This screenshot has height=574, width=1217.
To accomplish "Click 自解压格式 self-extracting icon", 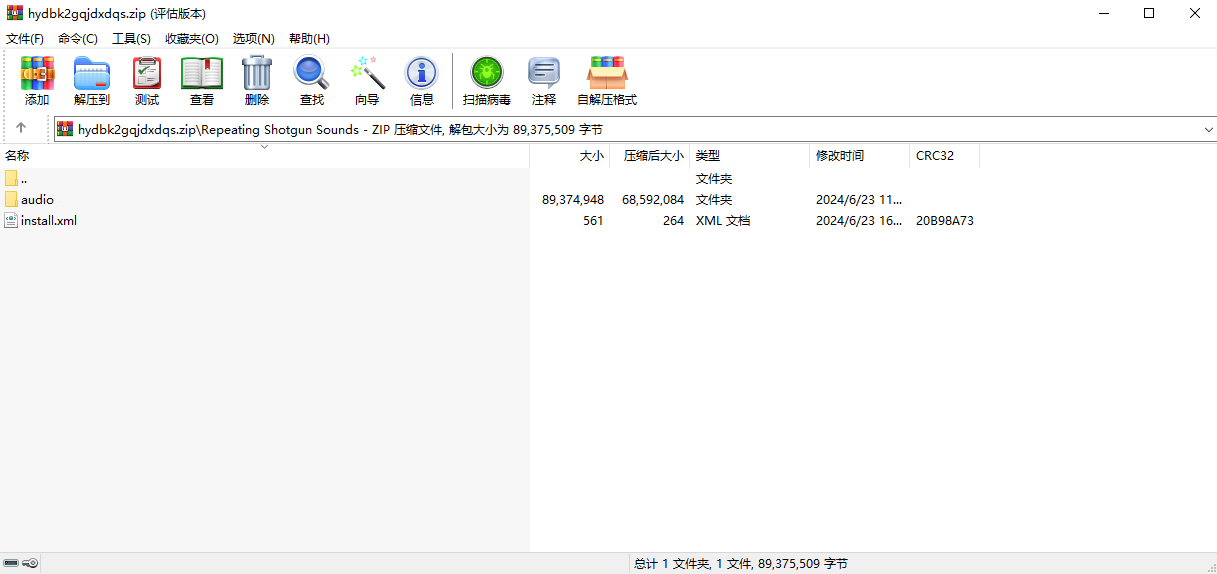I will 607,81.
